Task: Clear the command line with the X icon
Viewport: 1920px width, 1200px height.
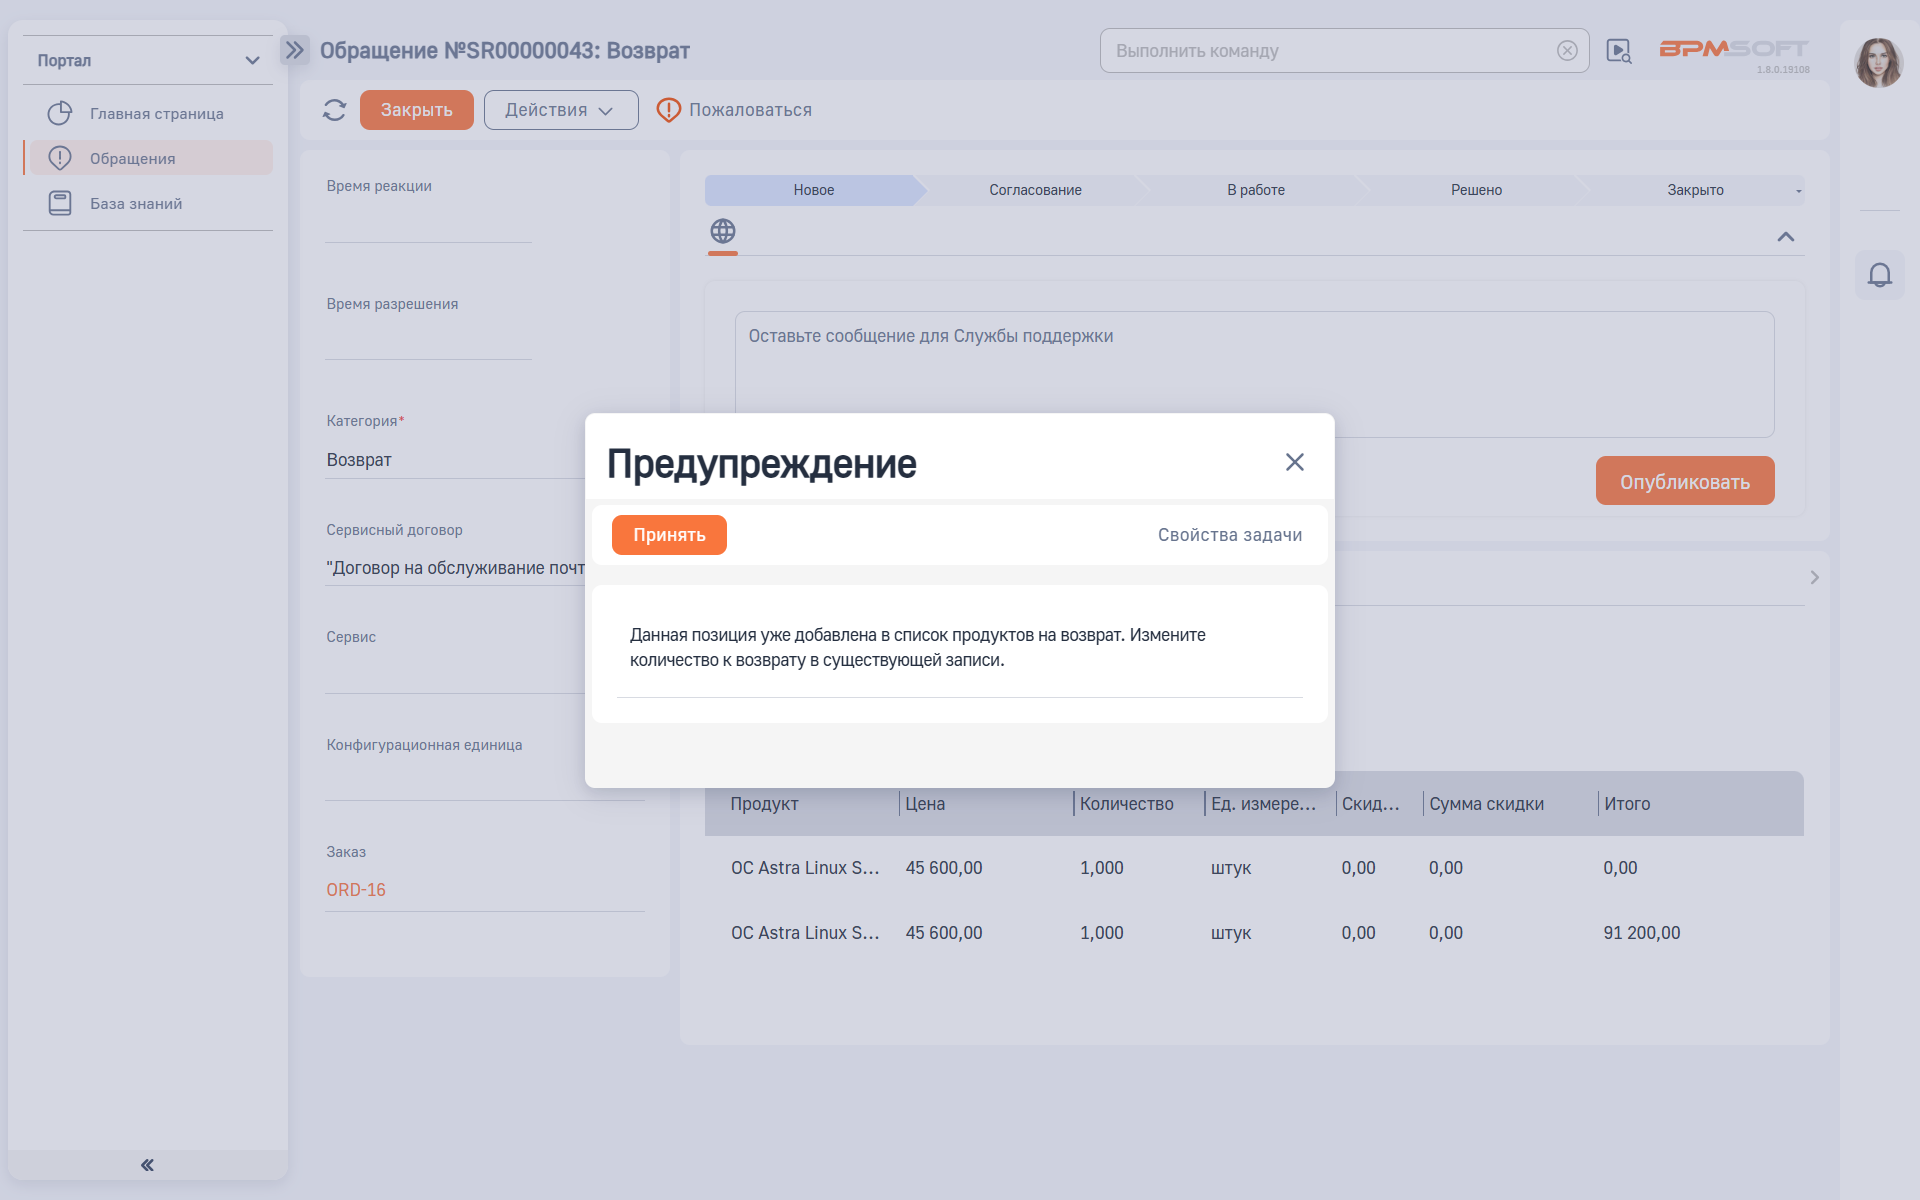Action: point(1566,50)
